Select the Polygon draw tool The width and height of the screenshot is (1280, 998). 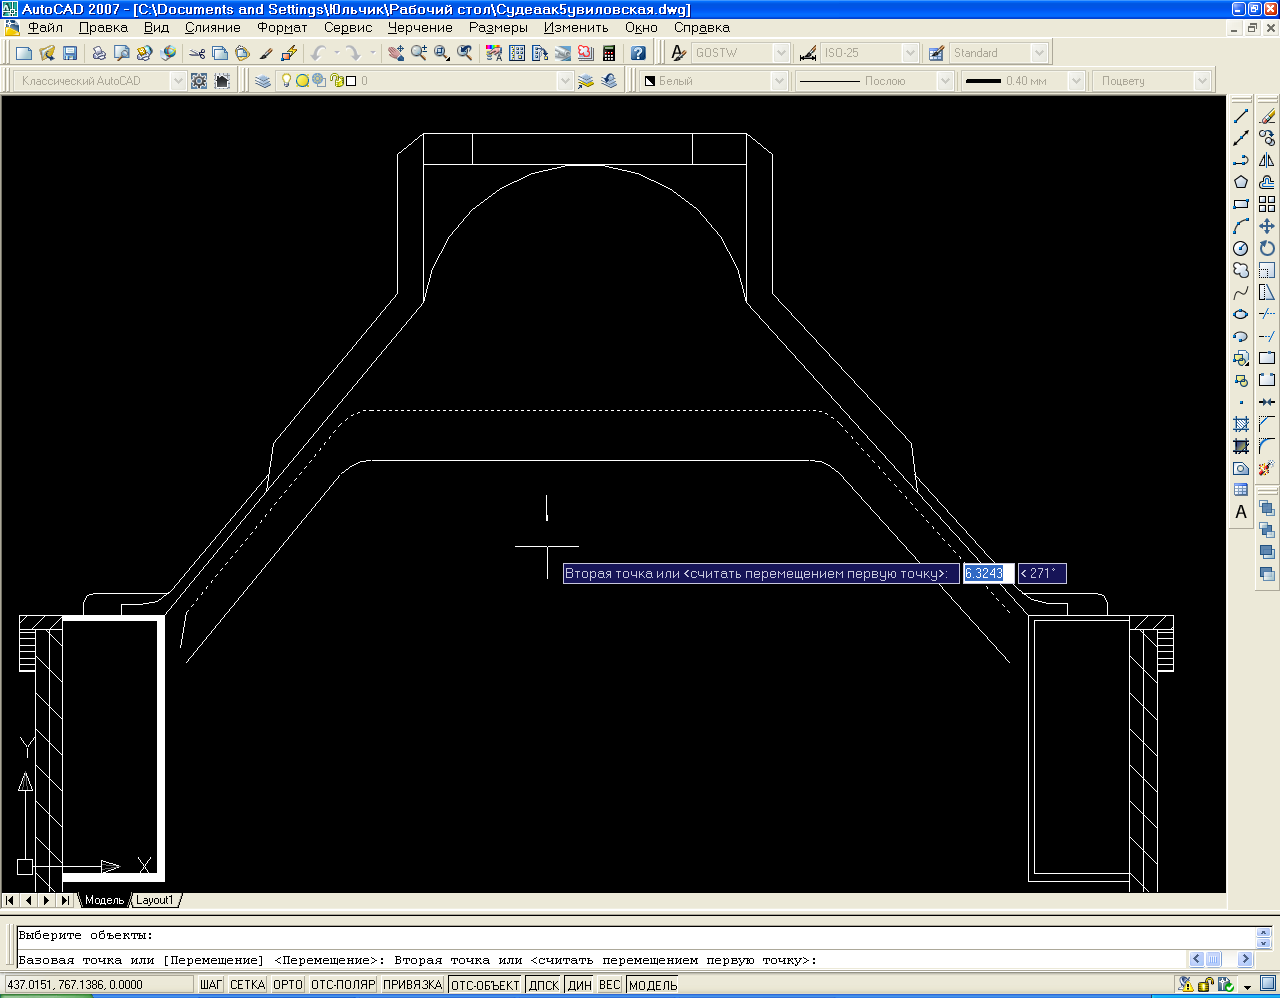[x=1241, y=182]
